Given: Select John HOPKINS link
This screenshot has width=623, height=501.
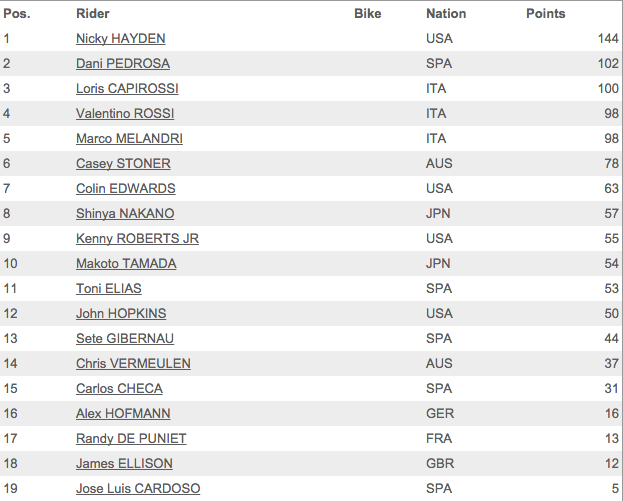Looking at the screenshot, I should (121, 314).
